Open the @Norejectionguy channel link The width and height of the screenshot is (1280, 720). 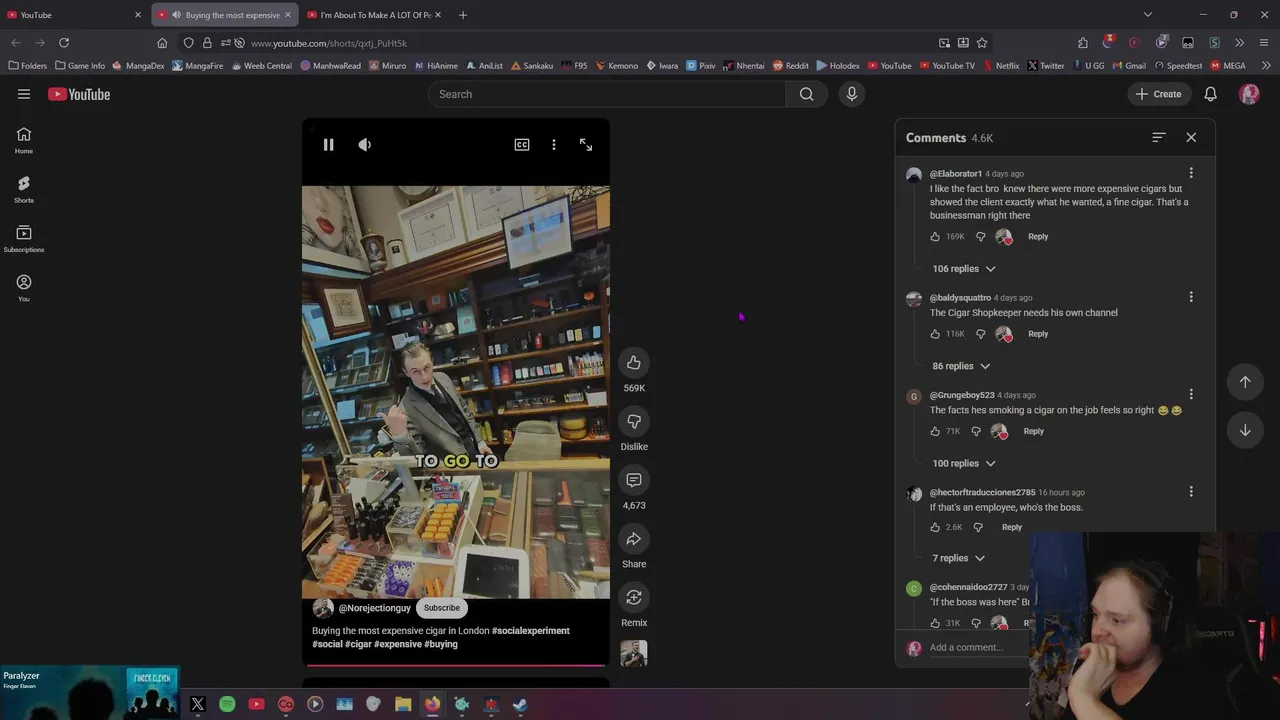[x=374, y=608]
